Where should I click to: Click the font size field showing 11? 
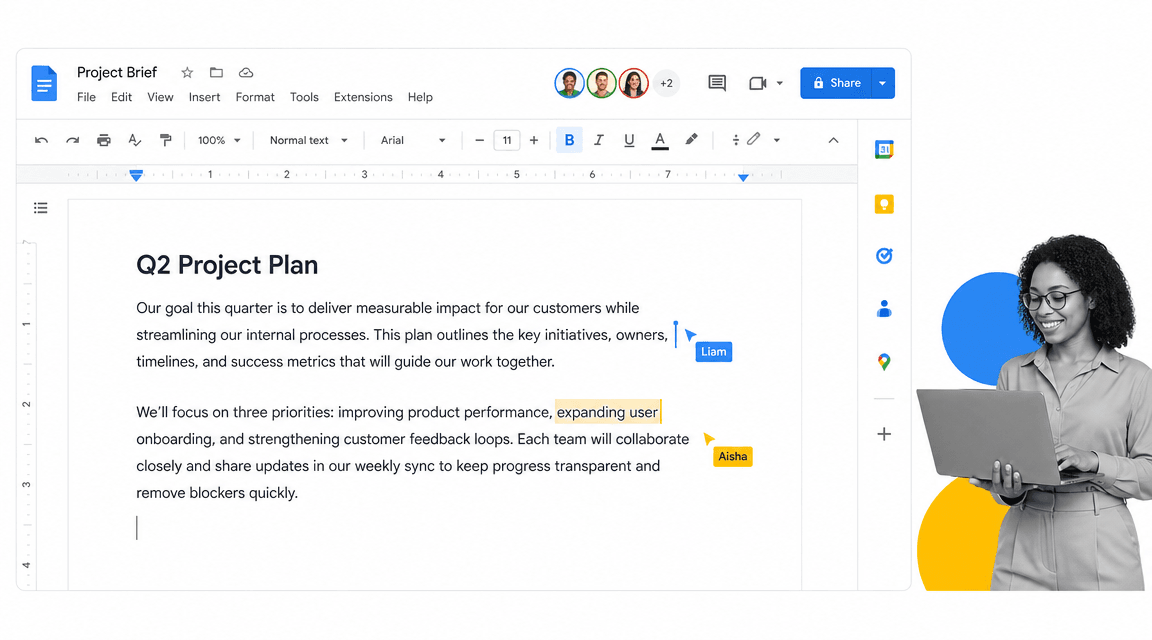[507, 140]
